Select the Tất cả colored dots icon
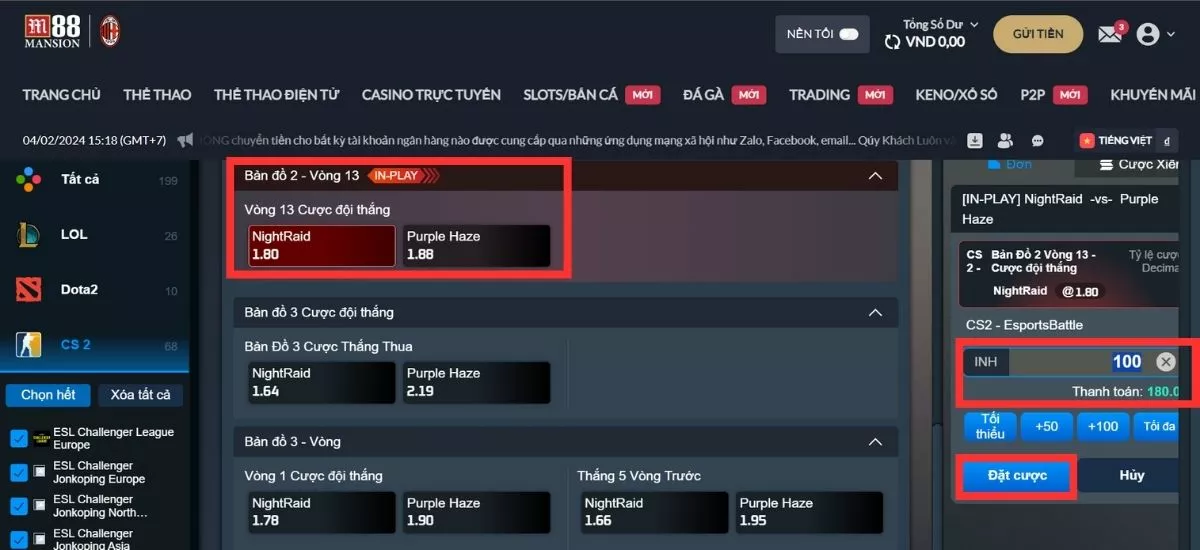The height and width of the screenshot is (550, 1200). point(28,180)
